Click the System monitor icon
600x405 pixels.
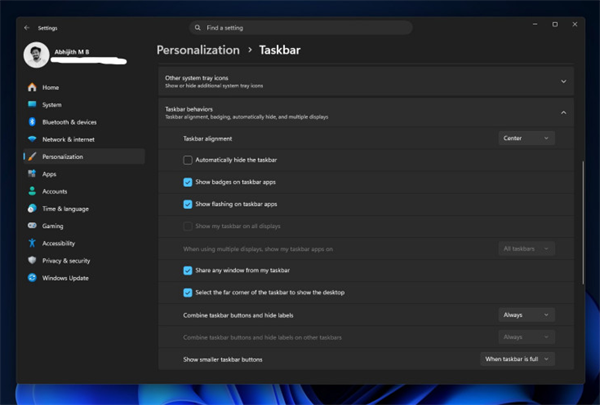(32, 105)
